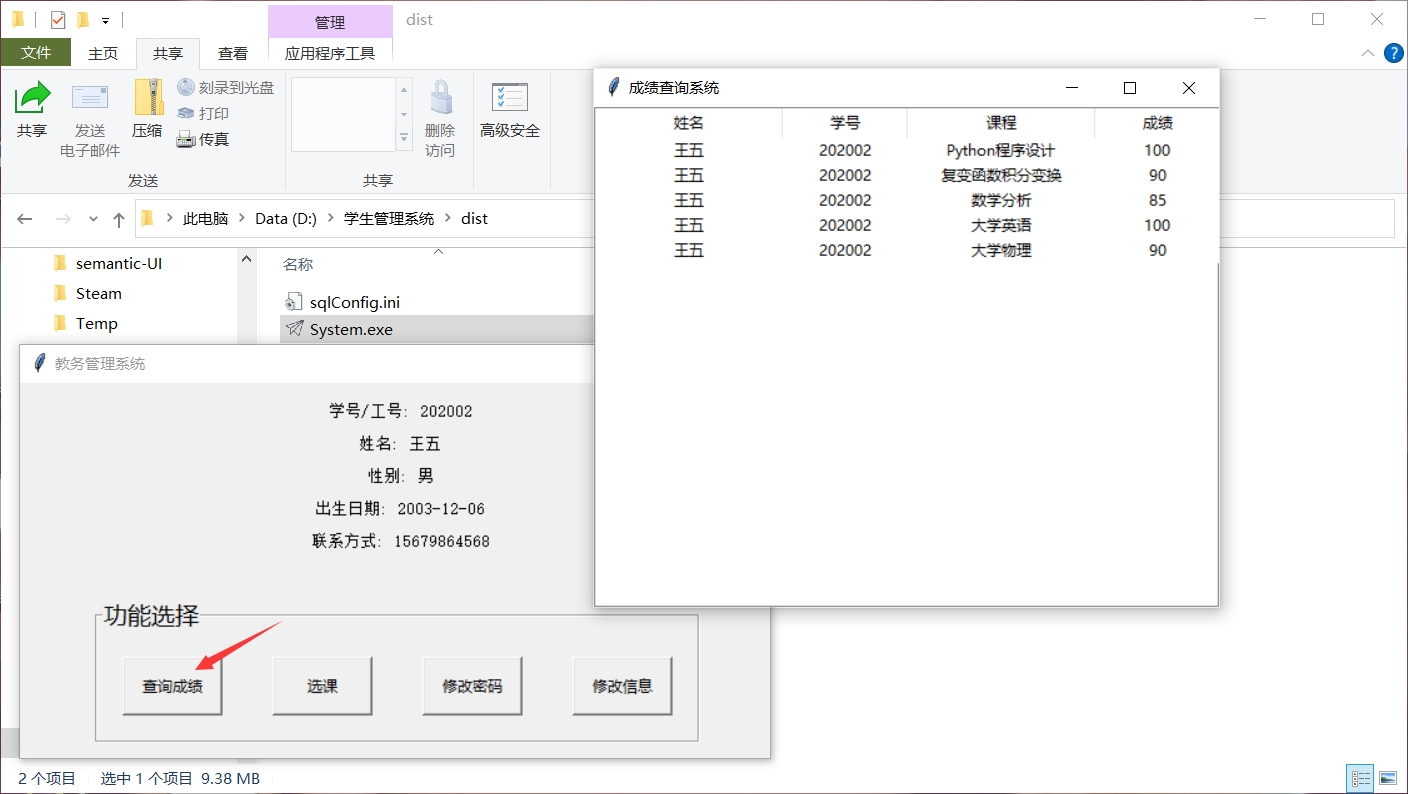
Task: Switch to details view icon in status bar
Action: click(x=1361, y=778)
